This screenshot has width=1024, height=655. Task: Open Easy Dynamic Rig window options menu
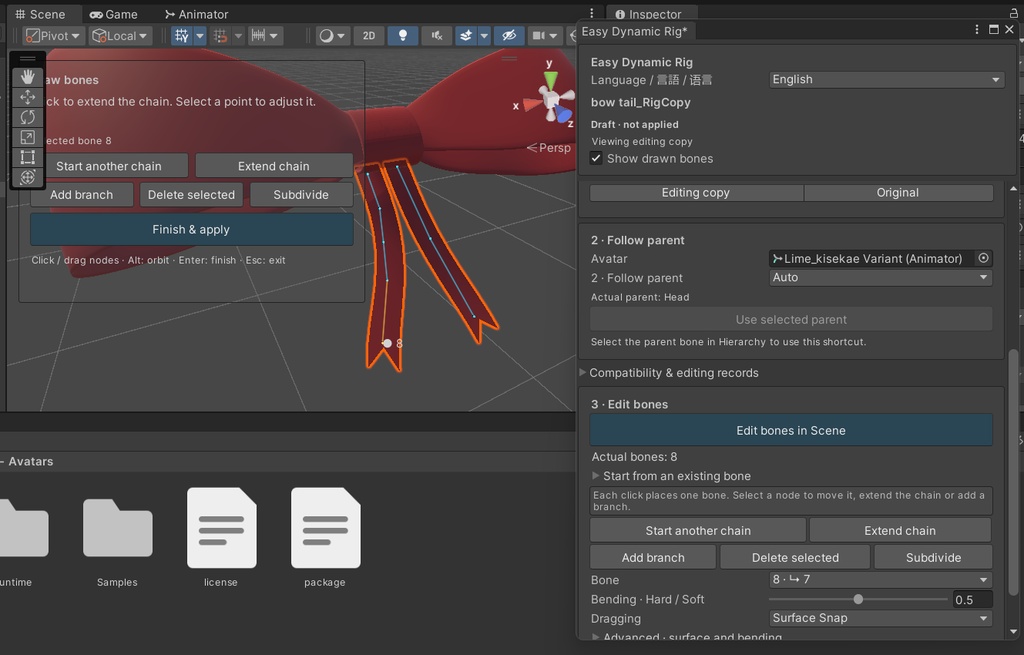976,29
